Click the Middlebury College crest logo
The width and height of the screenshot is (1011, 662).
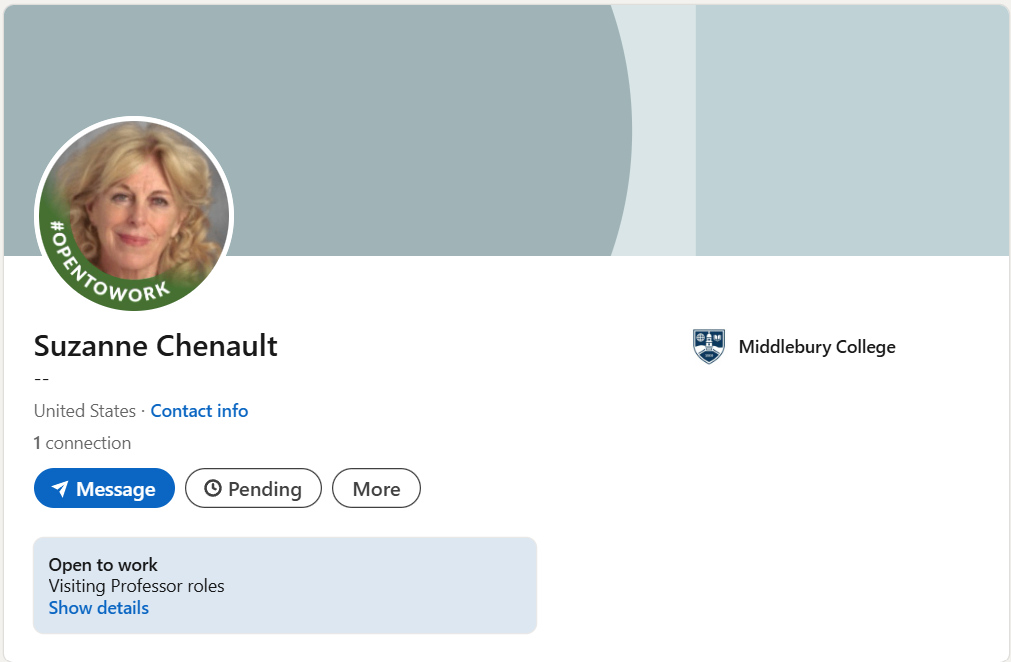[708, 347]
